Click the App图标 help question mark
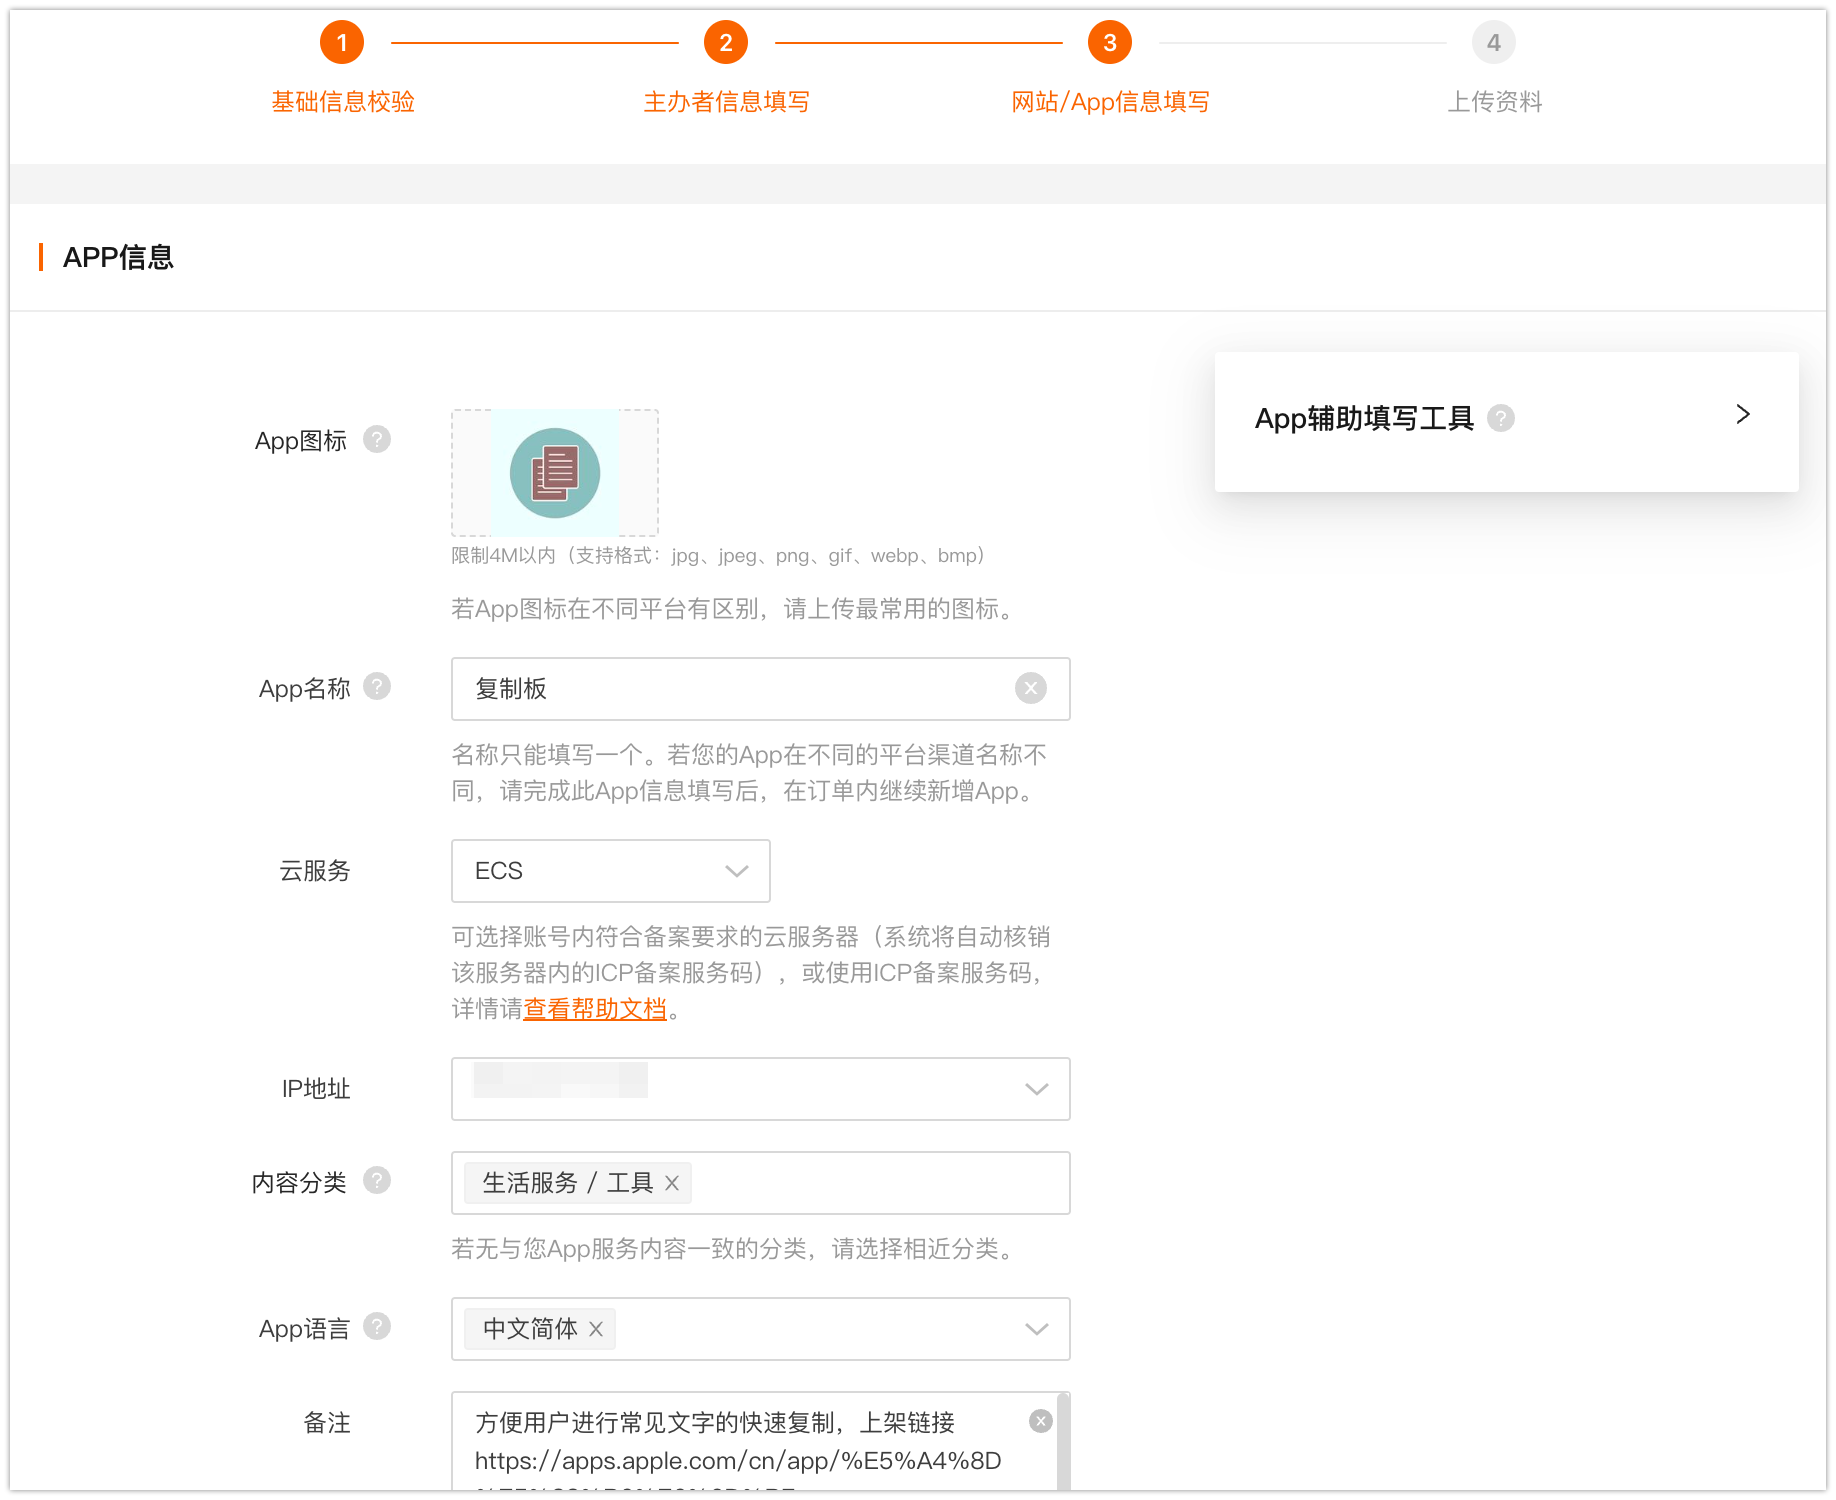The image size is (1836, 1500). tap(377, 439)
